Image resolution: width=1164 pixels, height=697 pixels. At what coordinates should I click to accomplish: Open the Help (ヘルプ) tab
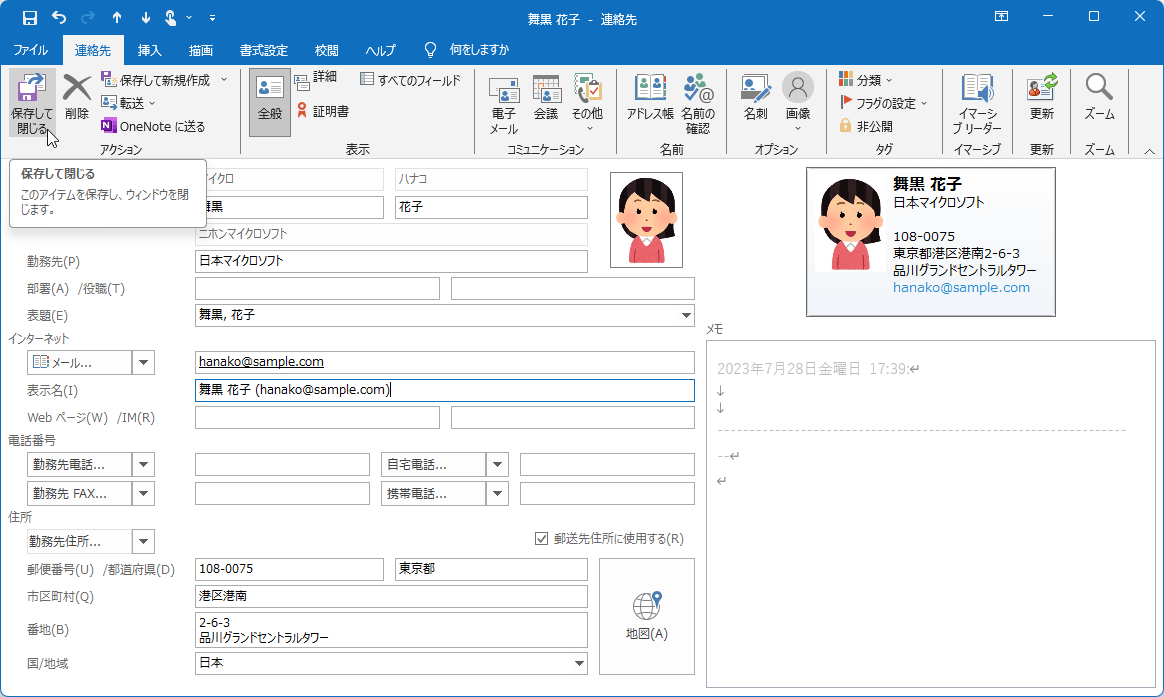(x=380, y=50)
